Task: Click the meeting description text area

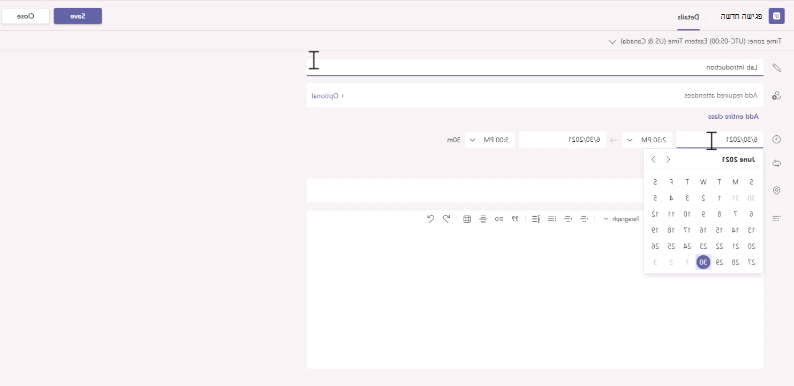Action: (535, 296)
